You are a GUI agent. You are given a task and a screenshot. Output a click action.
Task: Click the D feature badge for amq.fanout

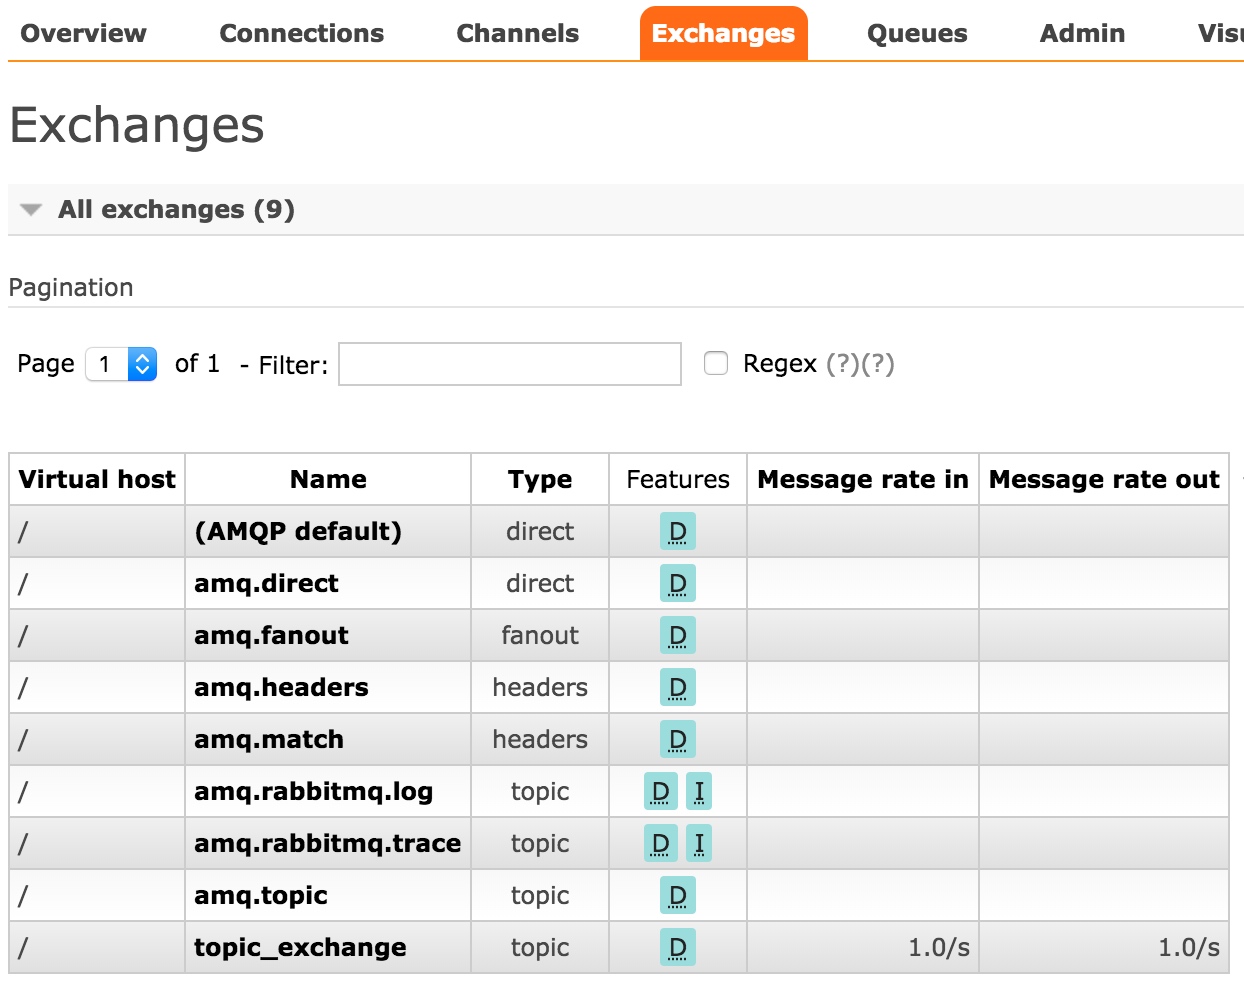(677, 635)
